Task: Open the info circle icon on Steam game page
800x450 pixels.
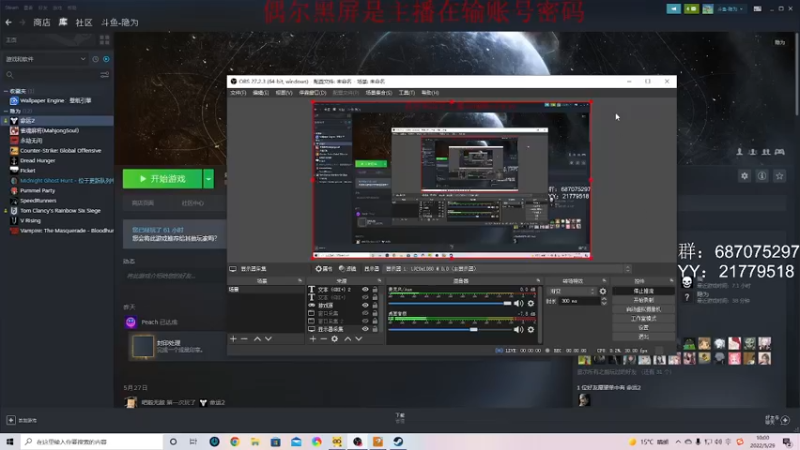Action: 762,176
